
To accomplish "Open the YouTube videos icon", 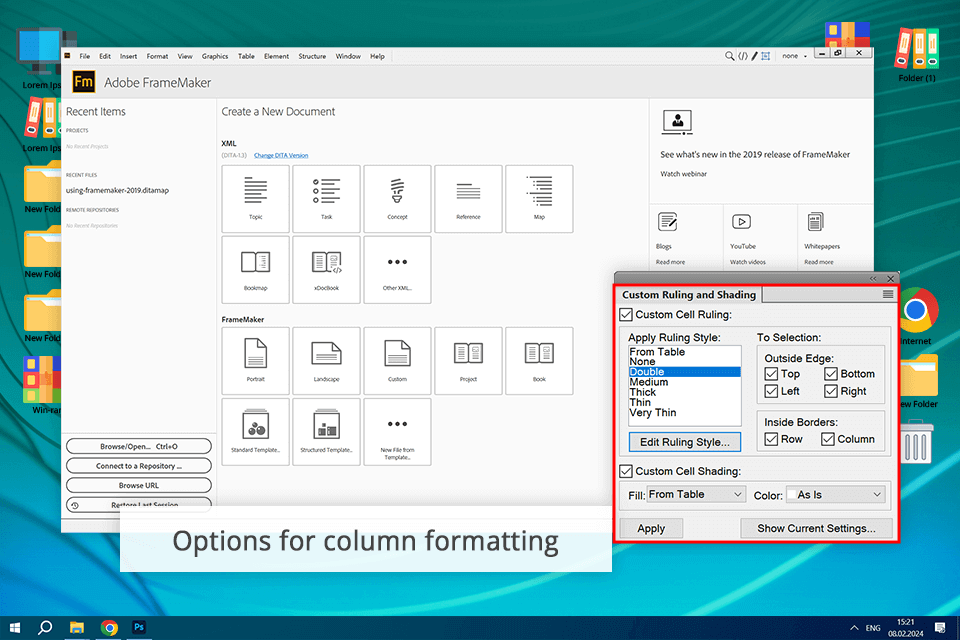I will pyautogui.click(x=741, y=222).
